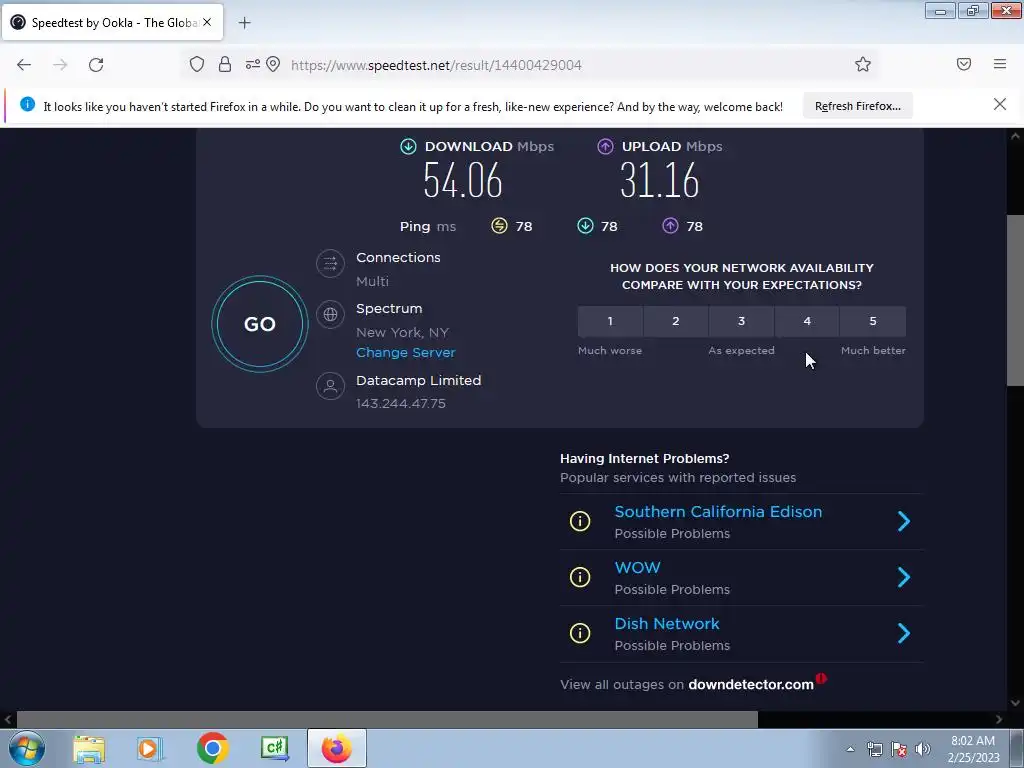1024x768 pixels.
Task: Rate network availability as 1 Much worse
Action: (610, 321)
